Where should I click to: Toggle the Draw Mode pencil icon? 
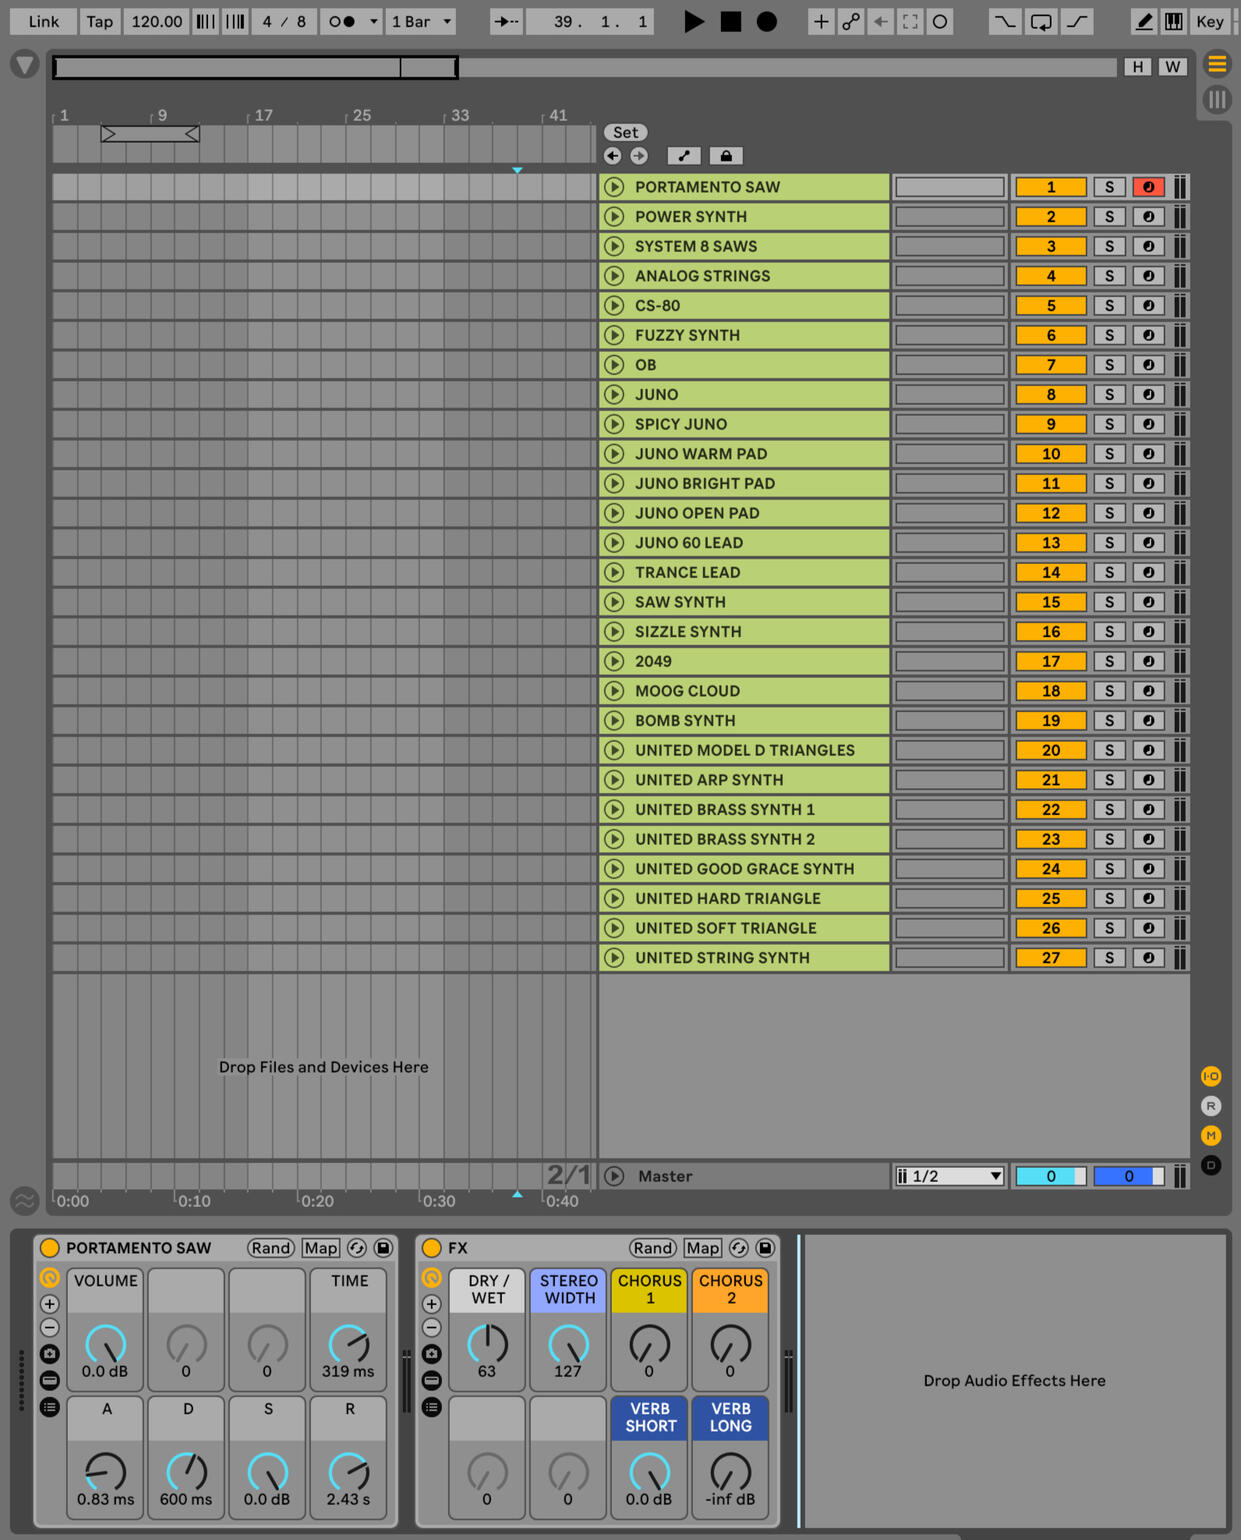click(1144, 21)
